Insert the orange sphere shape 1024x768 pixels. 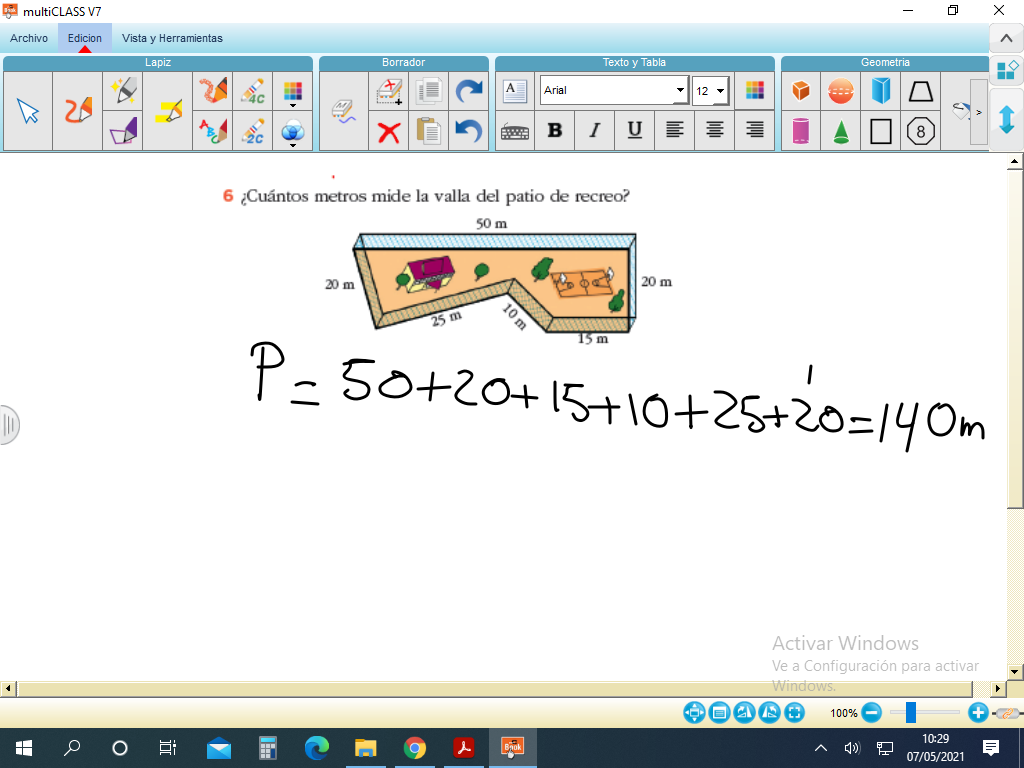[x=840, y=91]
